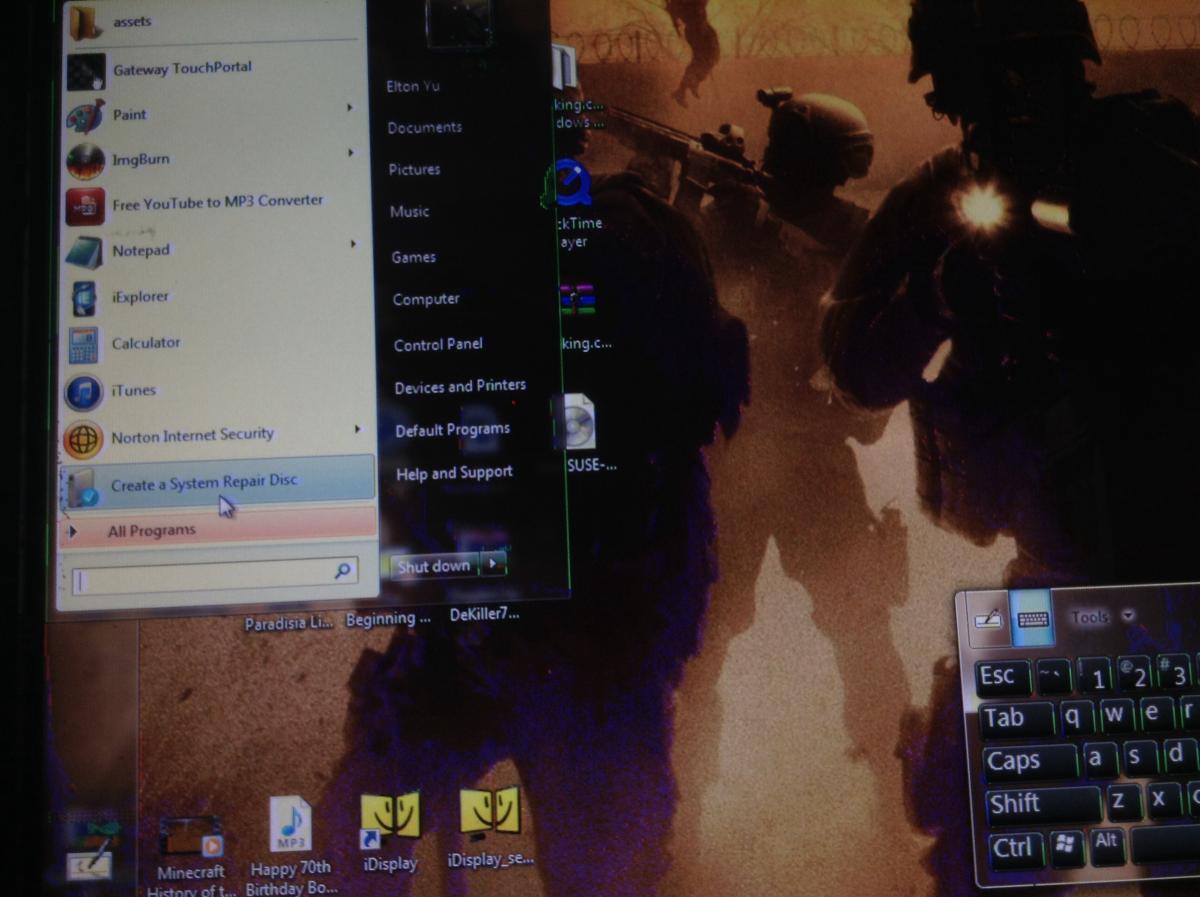Screen dimensions: 1200x897
Task: Open the Minecraft History video file
Action: (x=190, y=856)
